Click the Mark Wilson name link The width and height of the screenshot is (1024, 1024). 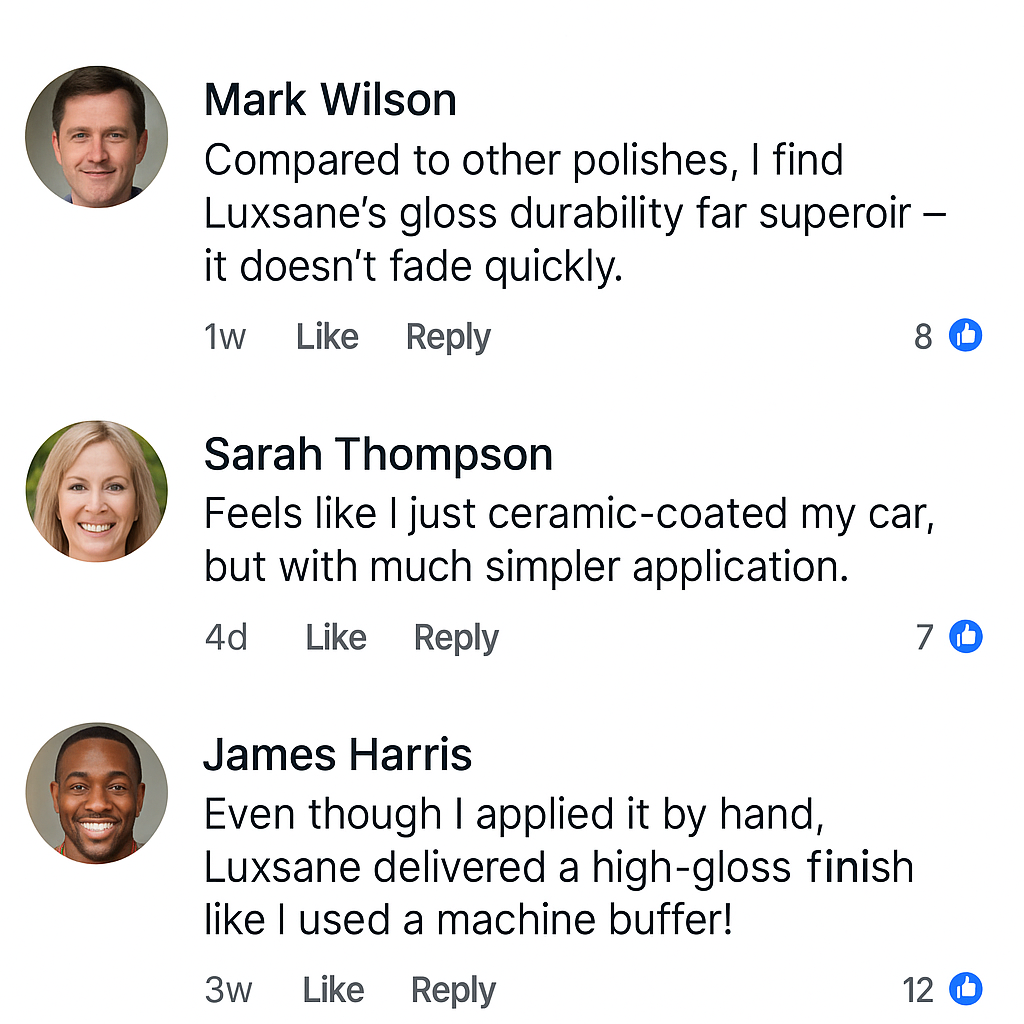point(330,100)
